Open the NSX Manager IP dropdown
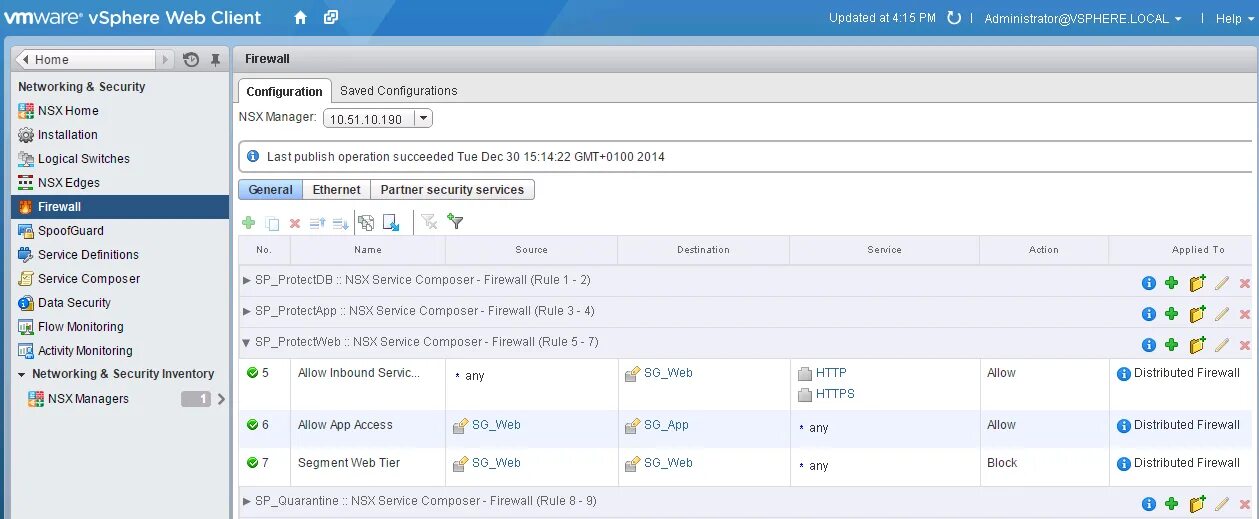 click(x=423, y=119)
